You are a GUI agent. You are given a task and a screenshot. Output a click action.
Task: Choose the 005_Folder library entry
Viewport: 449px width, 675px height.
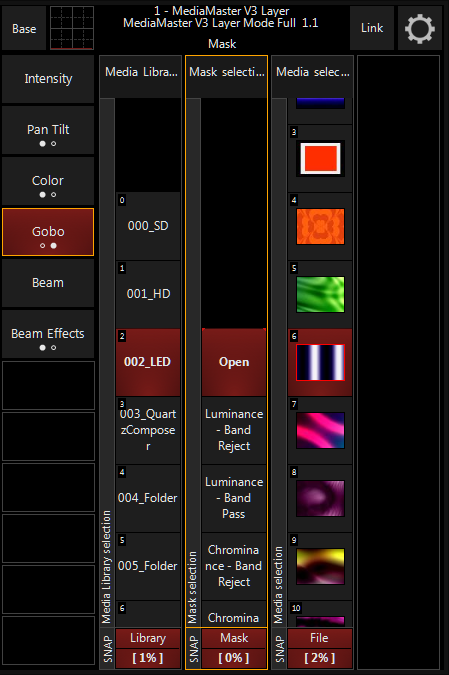pos(148,566)
